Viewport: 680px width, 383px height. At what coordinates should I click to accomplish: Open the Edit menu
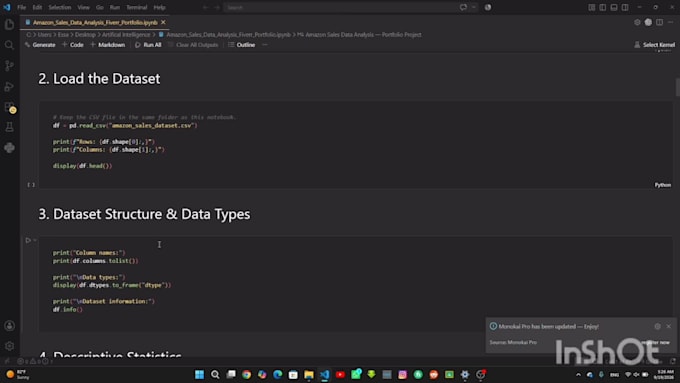[x=37, y=7]
